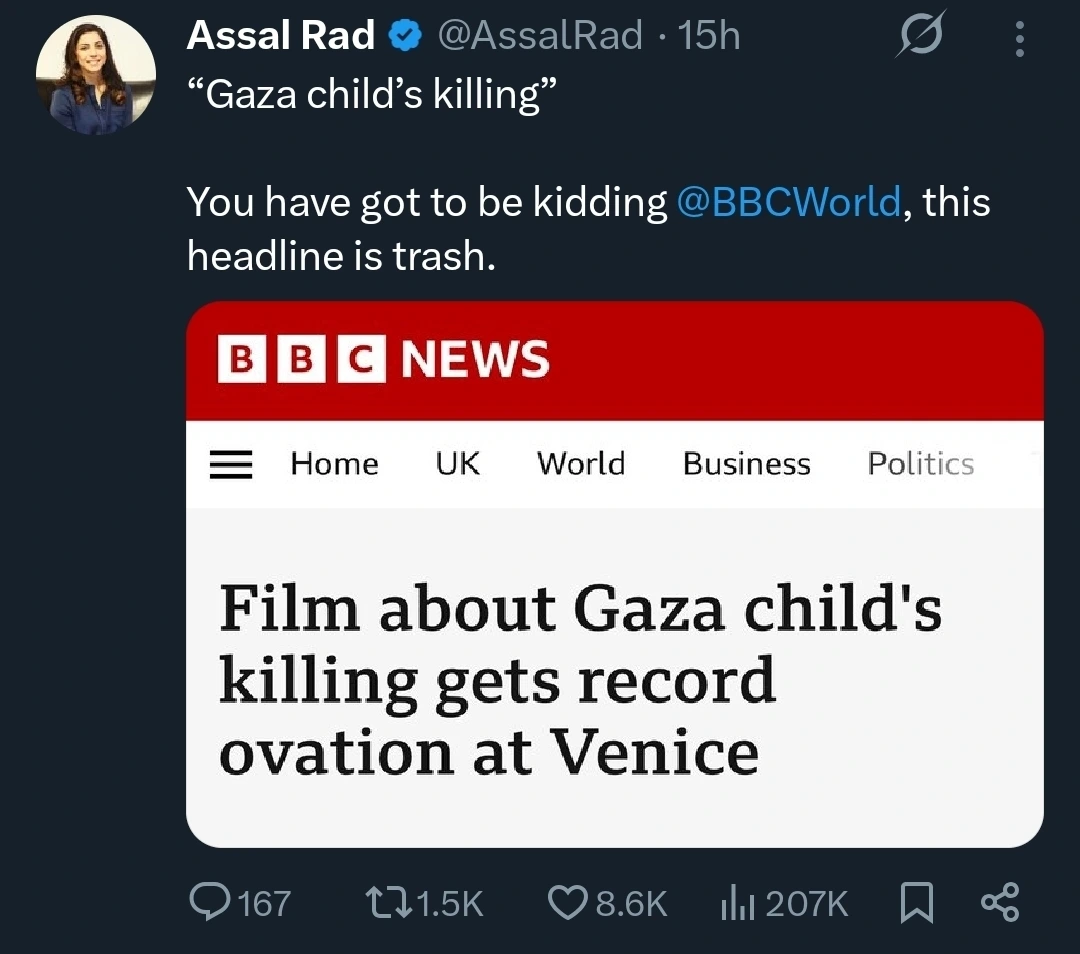Open Assal Rad's profile picture
The image size is (1080, 954).
[x=95, y=75]
